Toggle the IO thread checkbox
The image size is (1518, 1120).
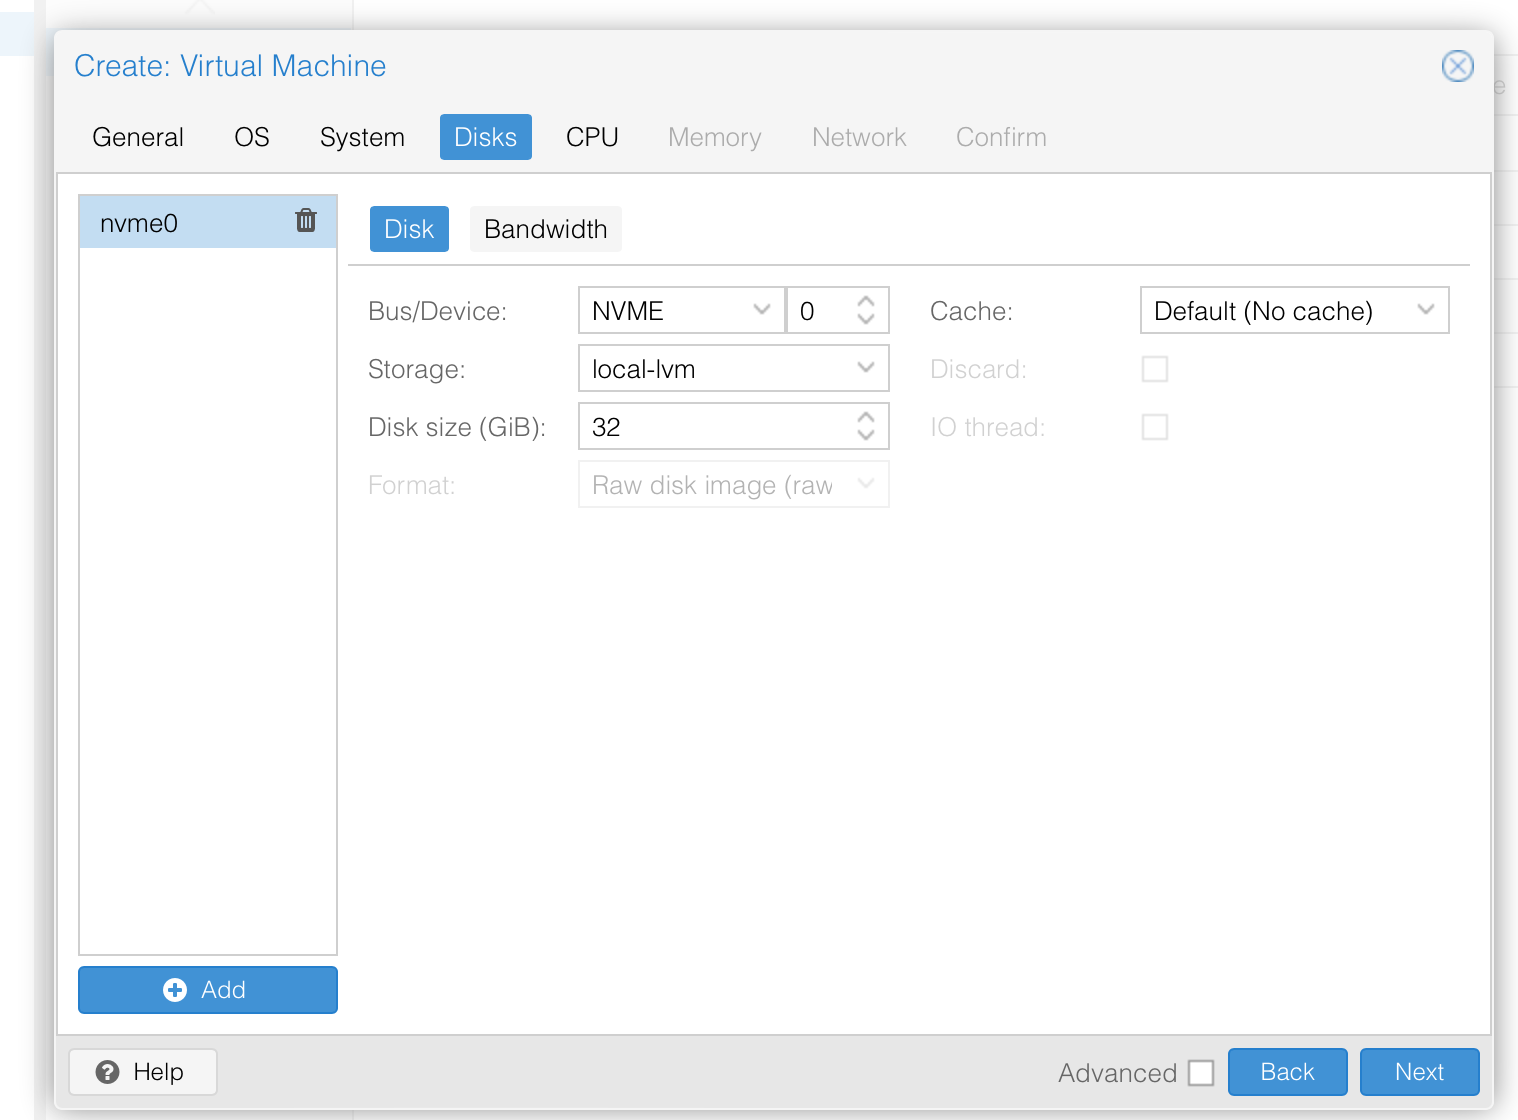pos(1155,427)
